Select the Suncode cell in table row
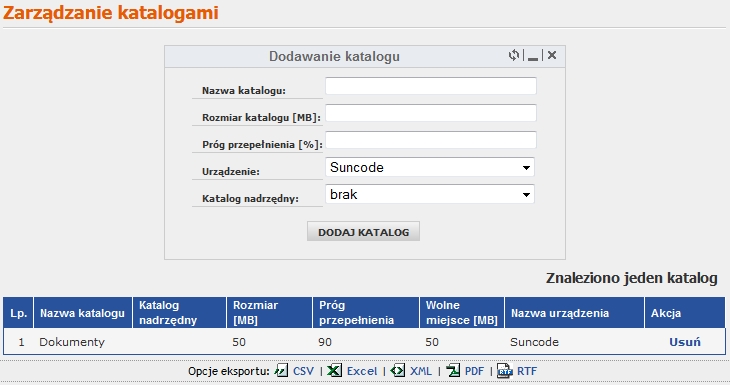The image size is (730, 385). coord(534,342)
